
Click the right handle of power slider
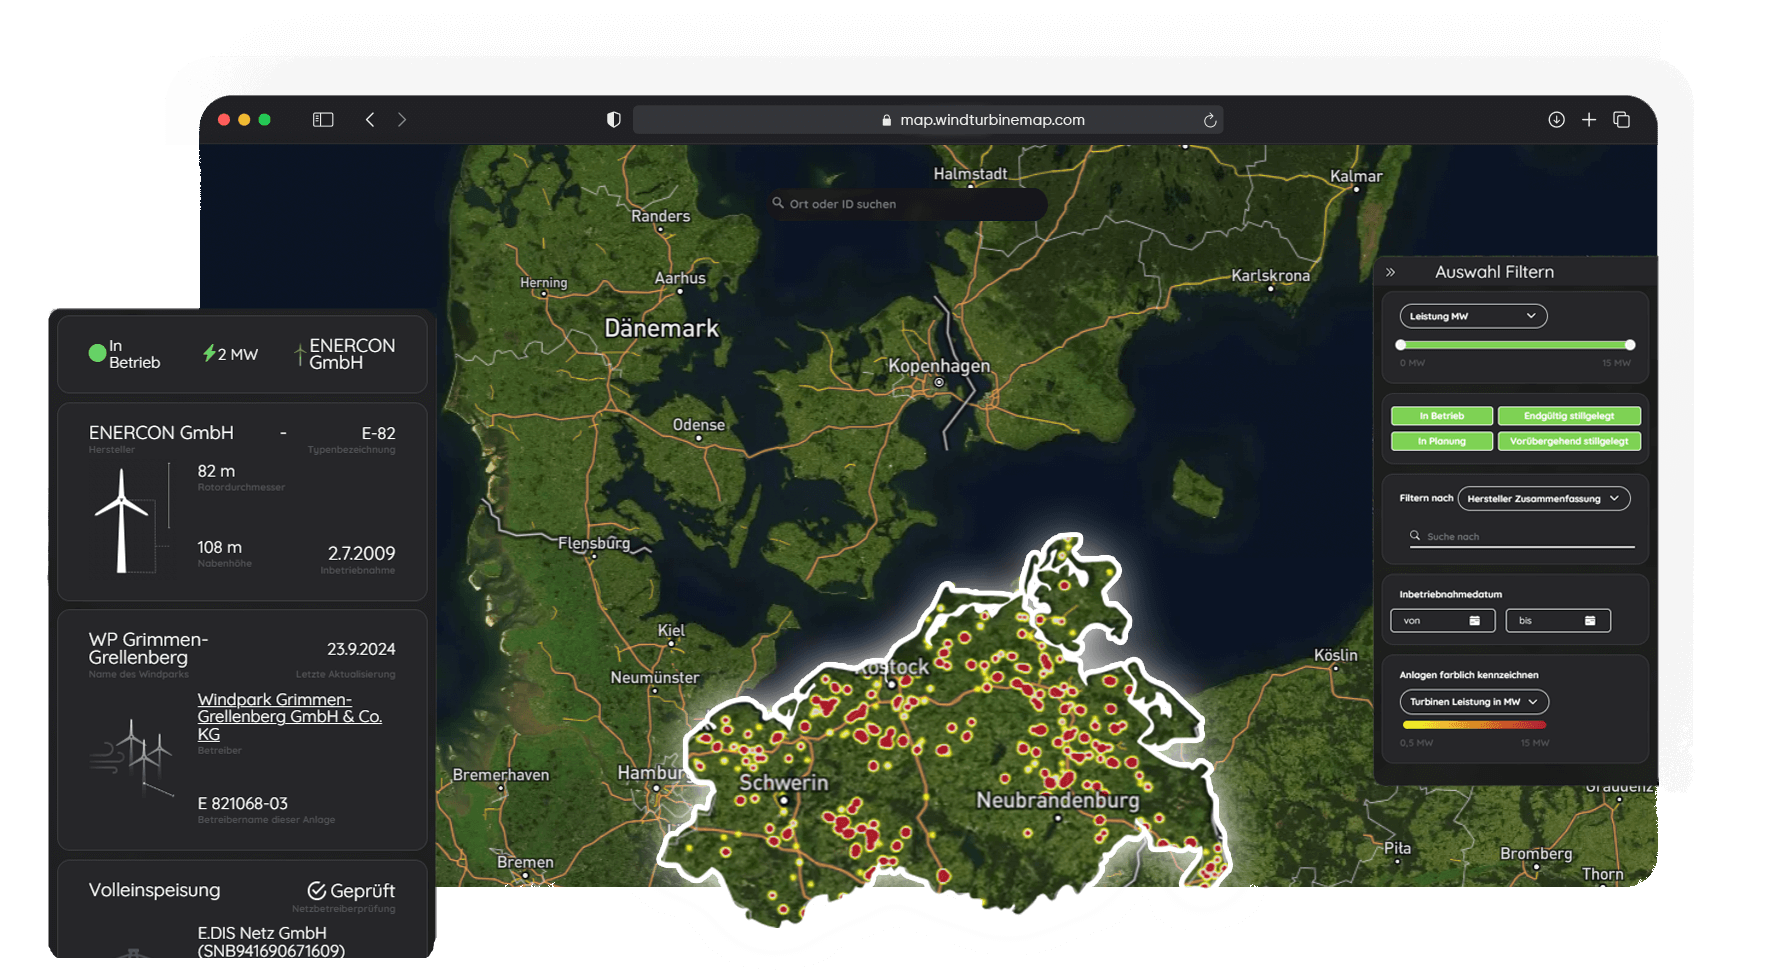click(x=1630, y=345)
